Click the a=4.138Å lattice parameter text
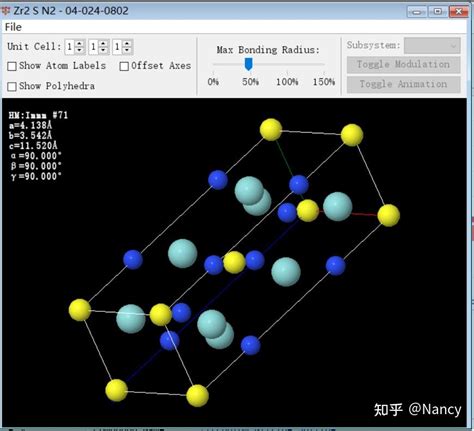The image size is (474, 431). pyautogui.click(x=31, y=126)
